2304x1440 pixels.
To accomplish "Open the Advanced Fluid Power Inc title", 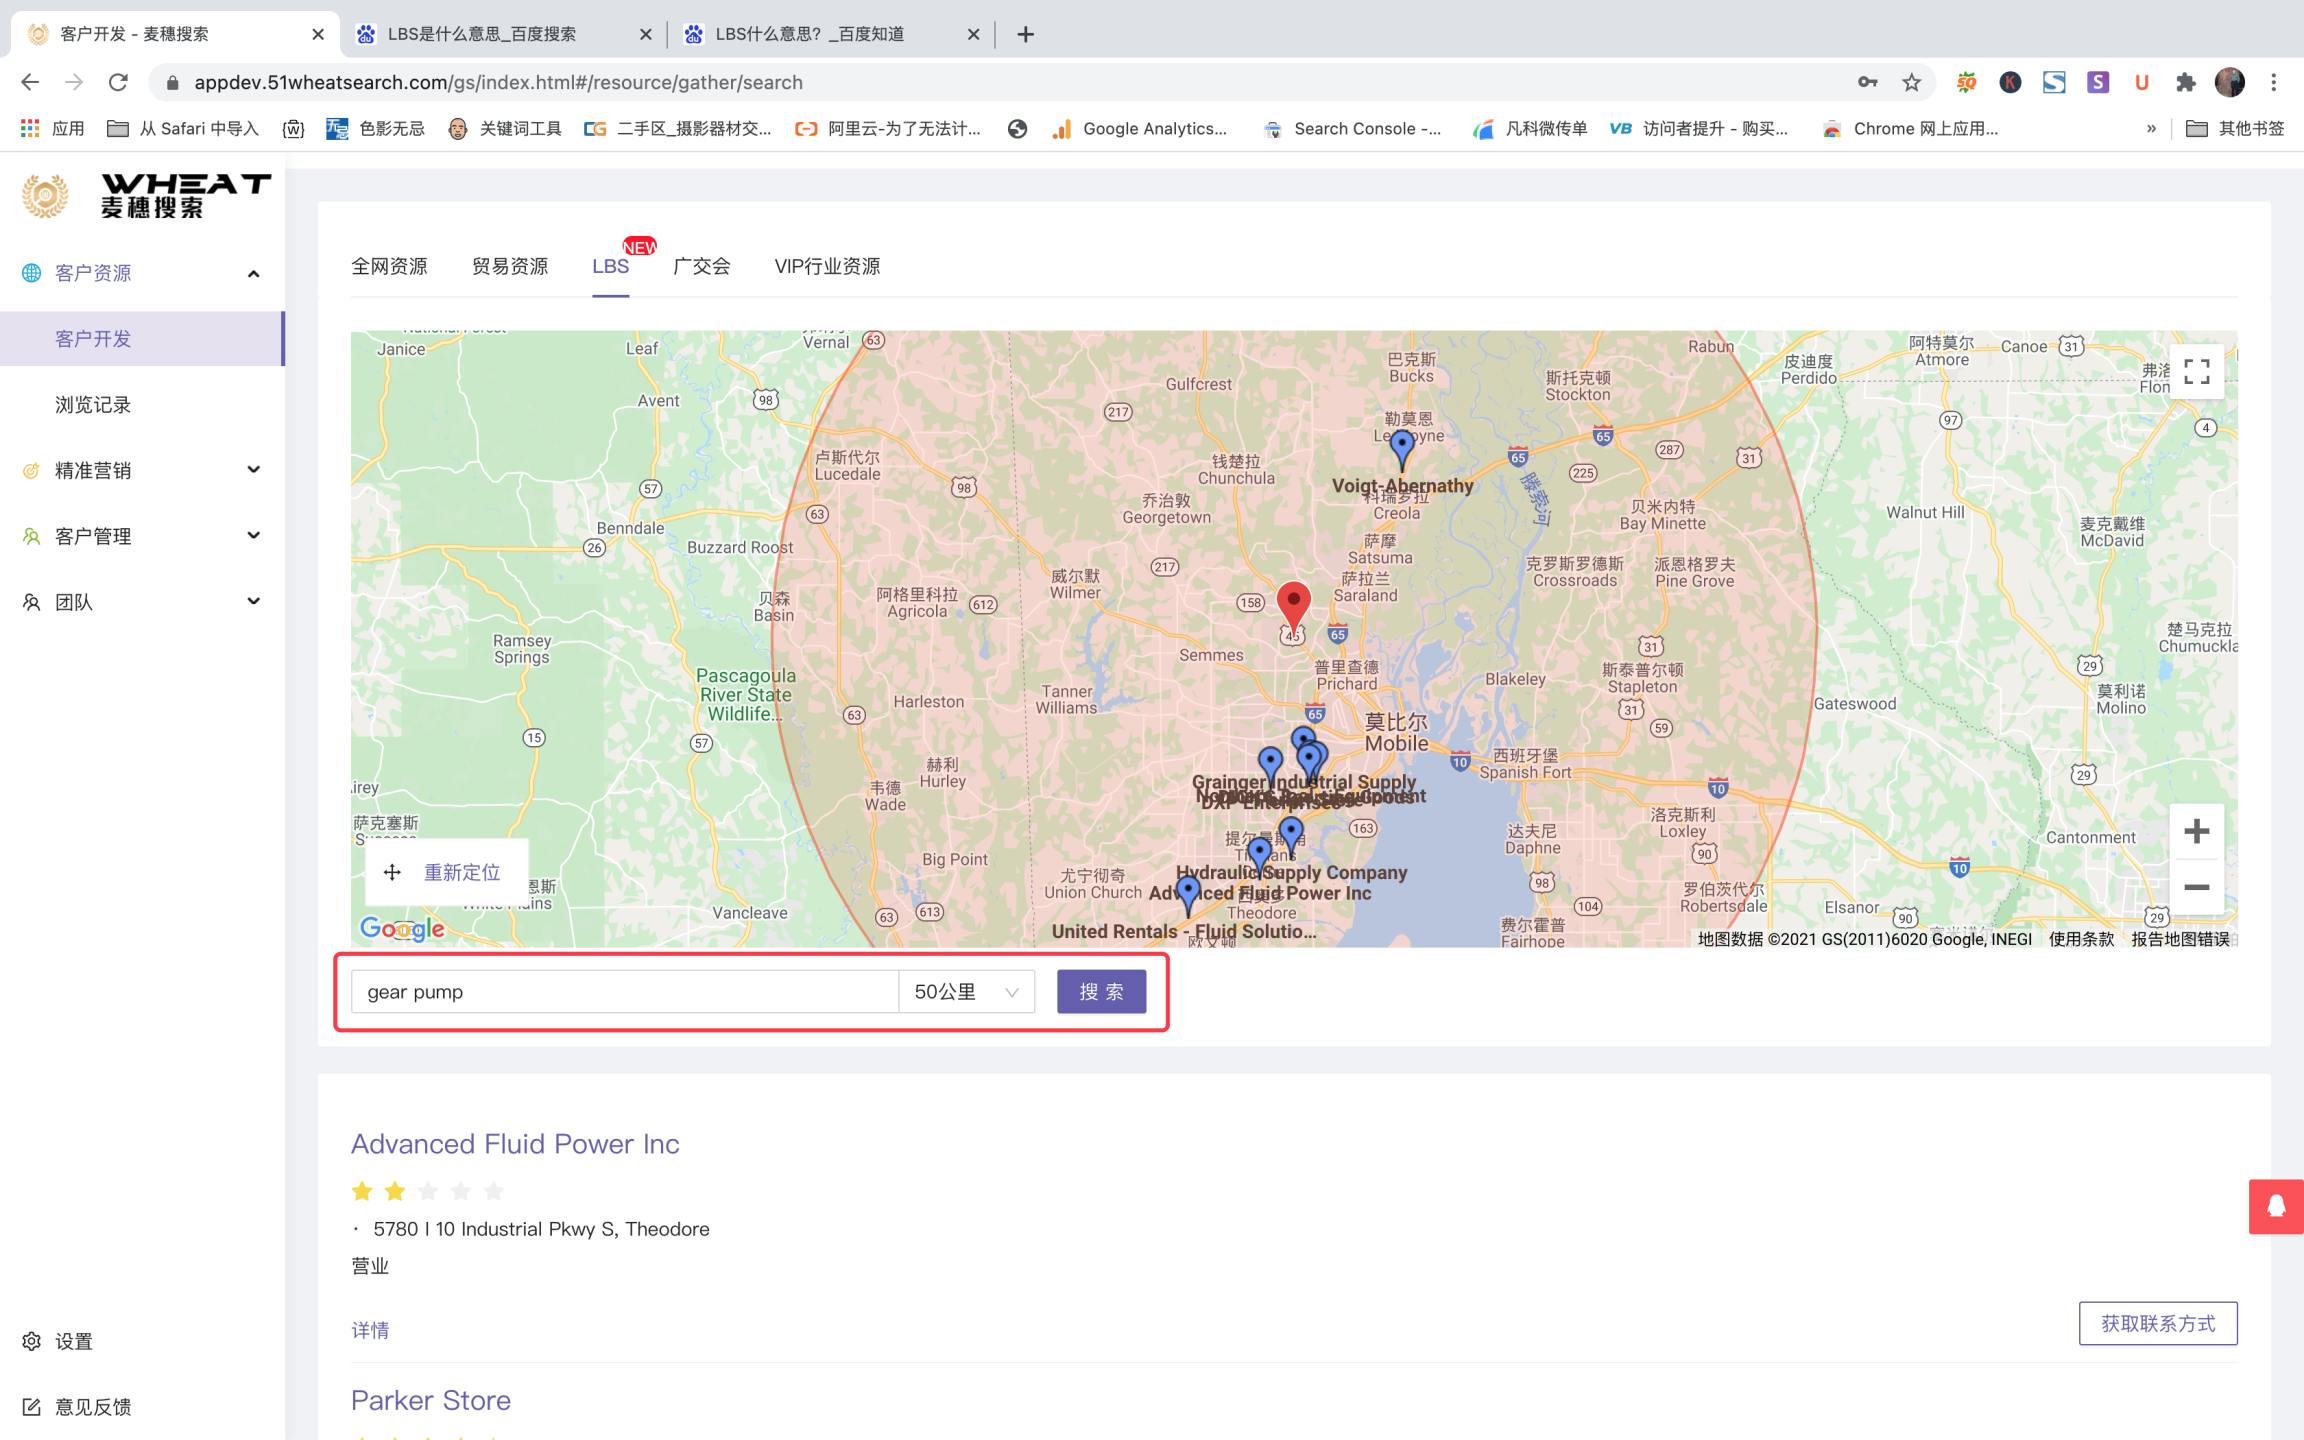I will [x=515, y=1143].
